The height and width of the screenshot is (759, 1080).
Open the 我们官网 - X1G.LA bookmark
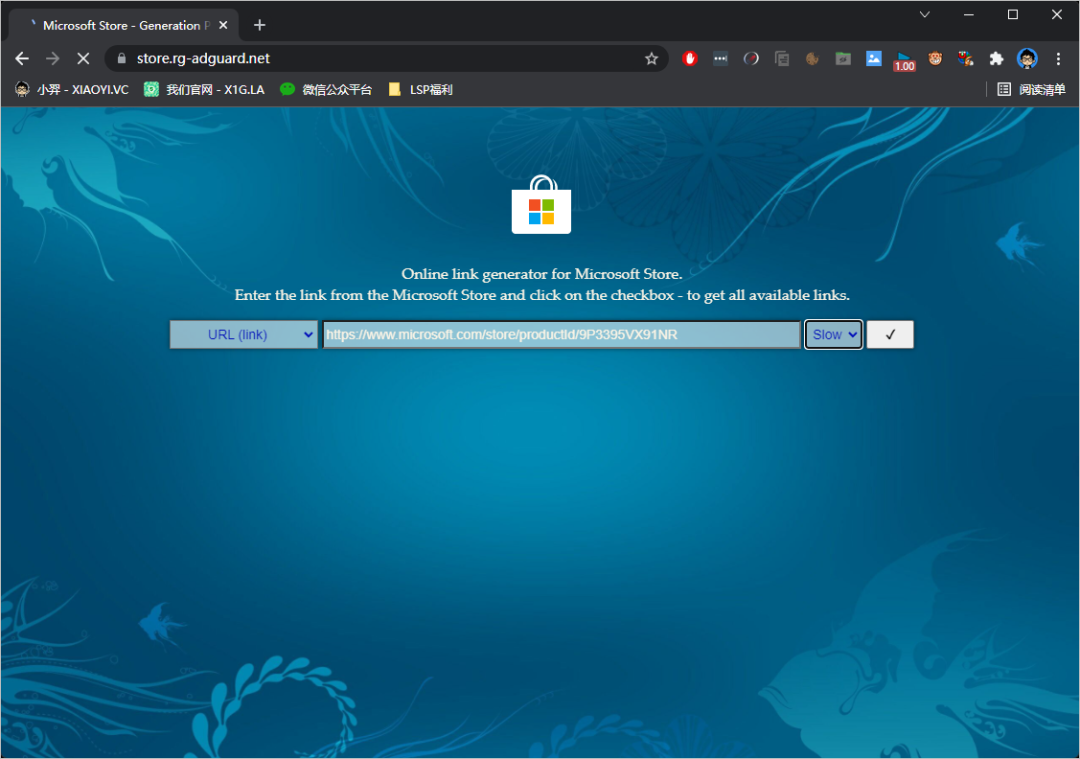point(204,90)
